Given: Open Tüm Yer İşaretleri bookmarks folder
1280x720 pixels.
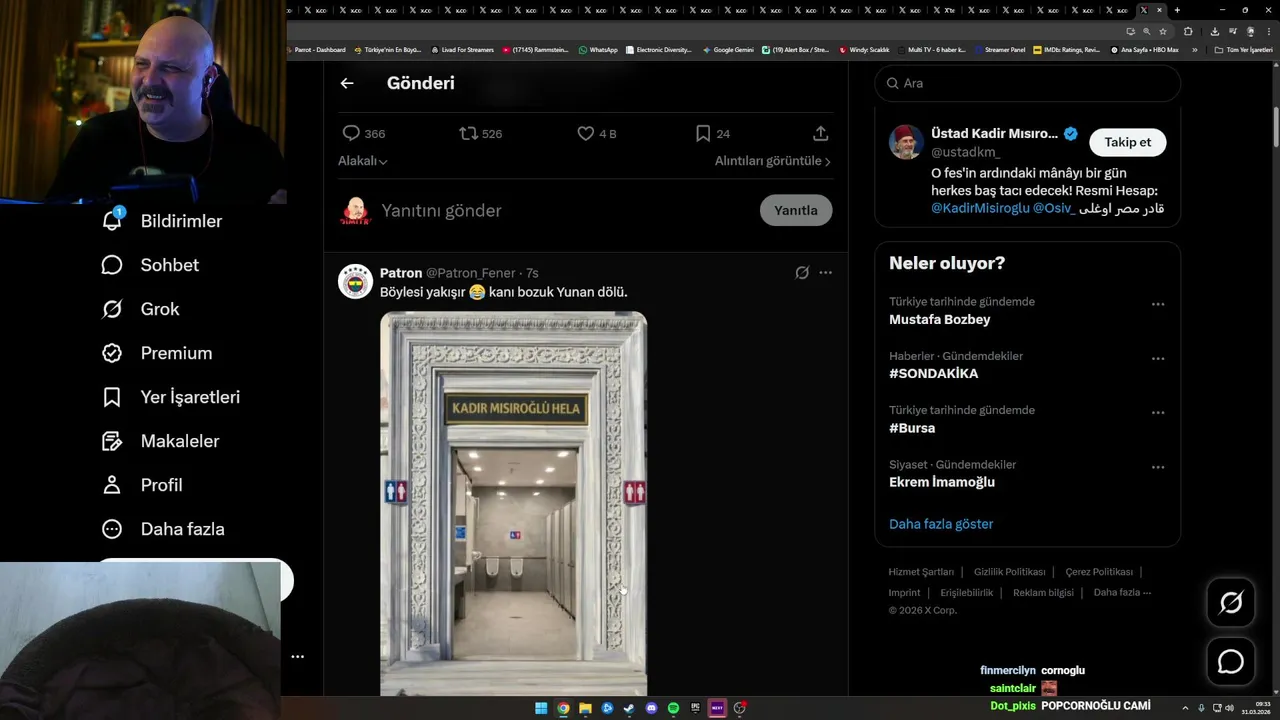Looking at the screenshot, I should (1243, 50).
